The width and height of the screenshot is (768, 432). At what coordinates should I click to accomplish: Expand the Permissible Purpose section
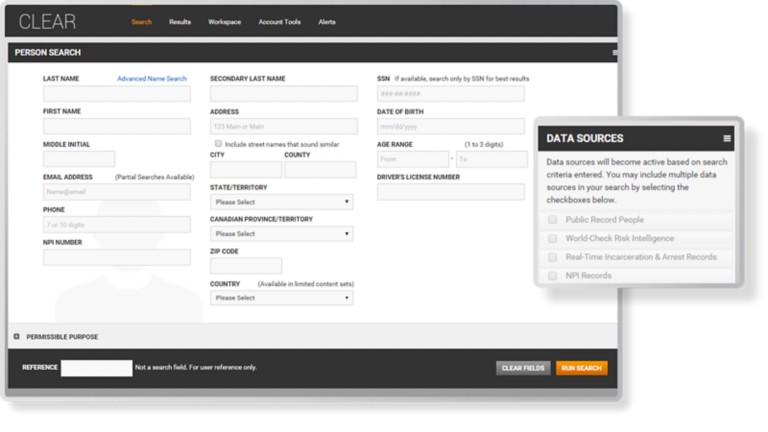[x=17, y=336]
